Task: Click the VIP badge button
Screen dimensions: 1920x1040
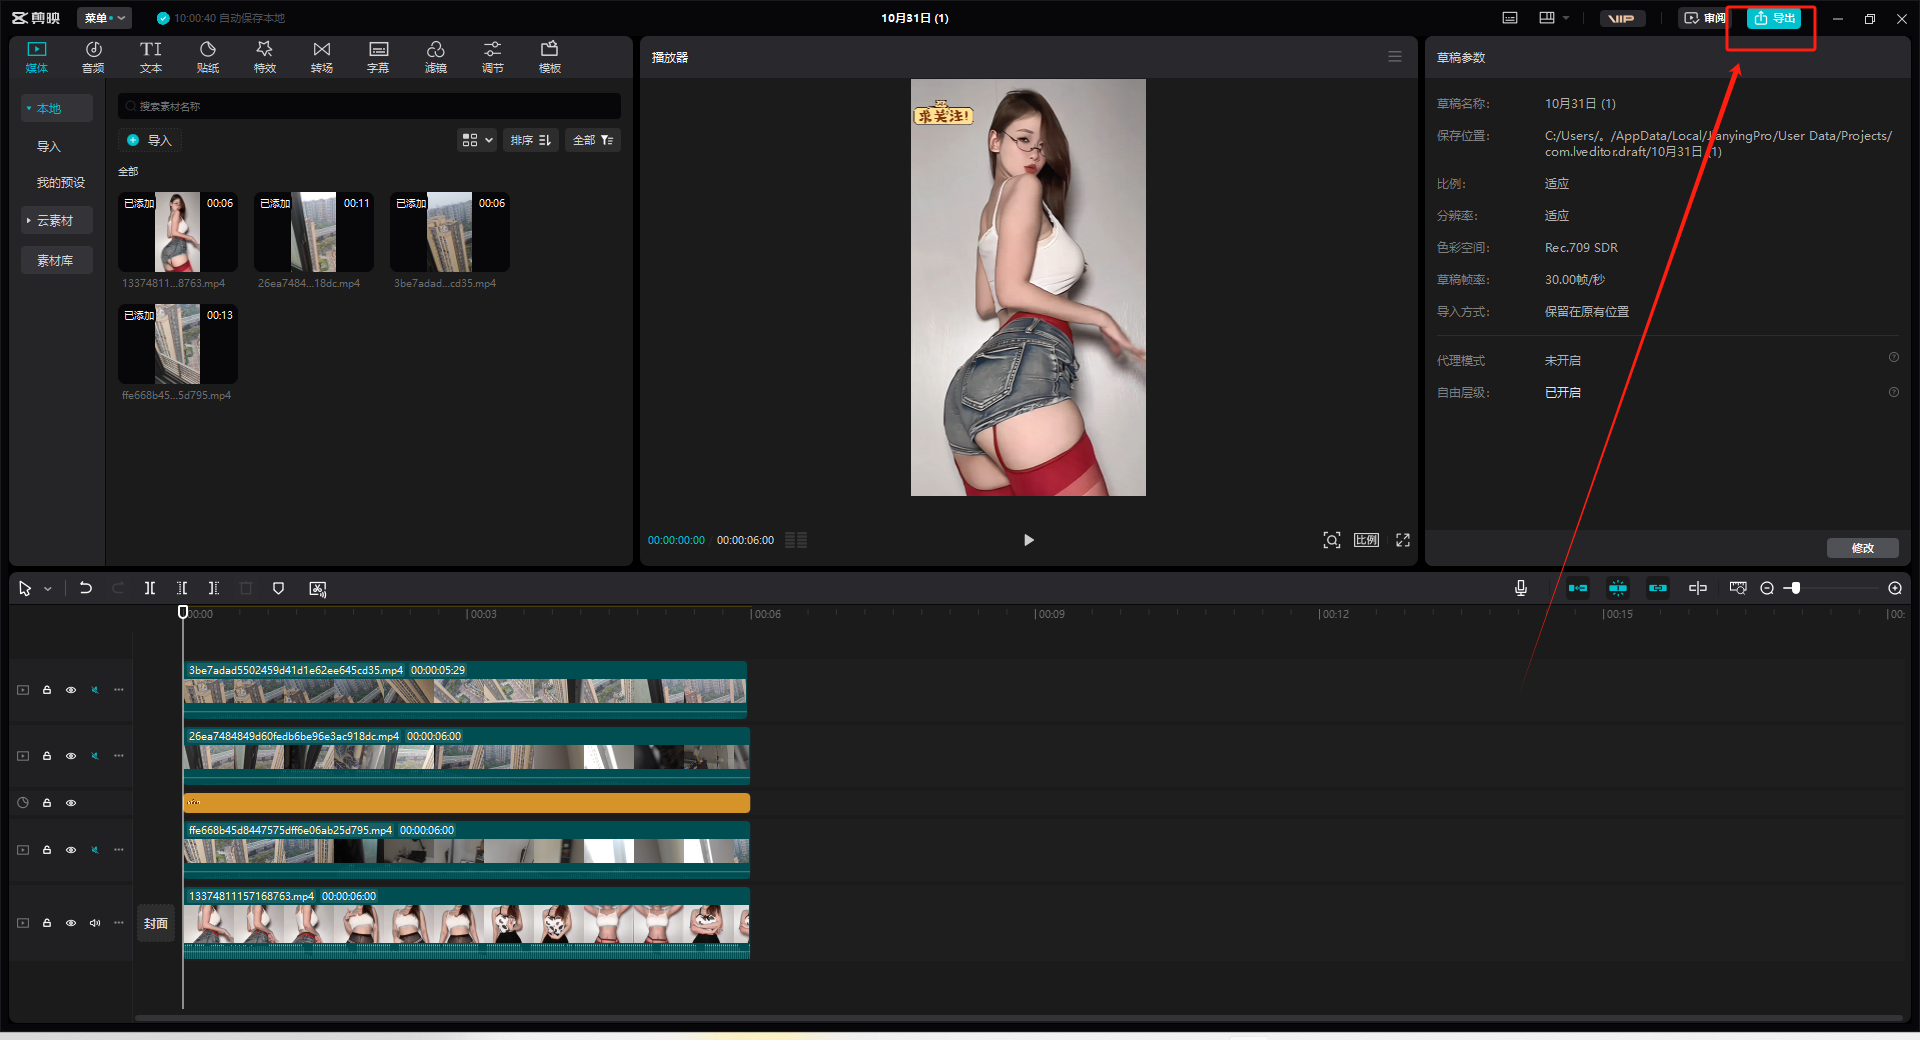Action: click(x=1621, y=18)
